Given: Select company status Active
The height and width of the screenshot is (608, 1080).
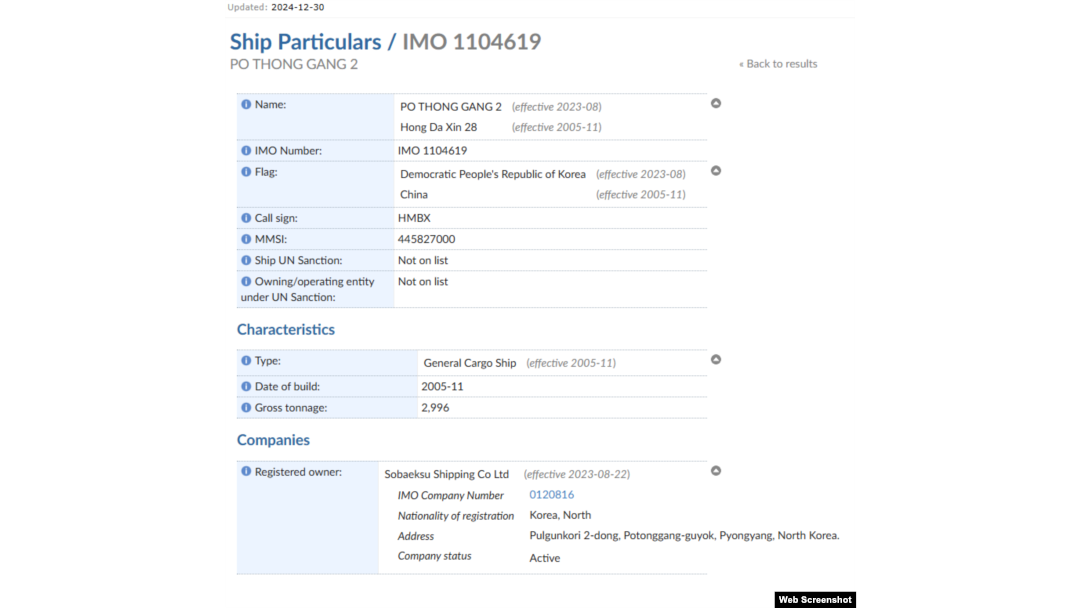Looking at the screenshot, I should pos(545,558).
